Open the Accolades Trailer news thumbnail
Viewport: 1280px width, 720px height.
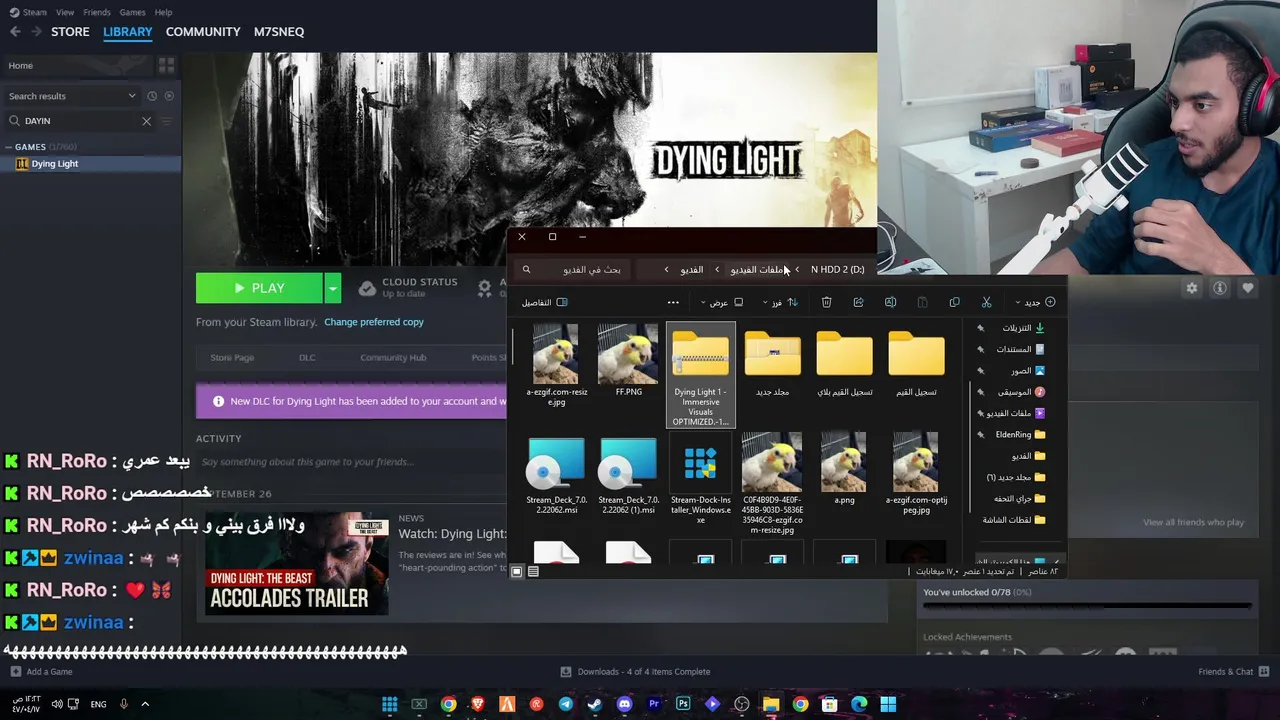[296, 563]
